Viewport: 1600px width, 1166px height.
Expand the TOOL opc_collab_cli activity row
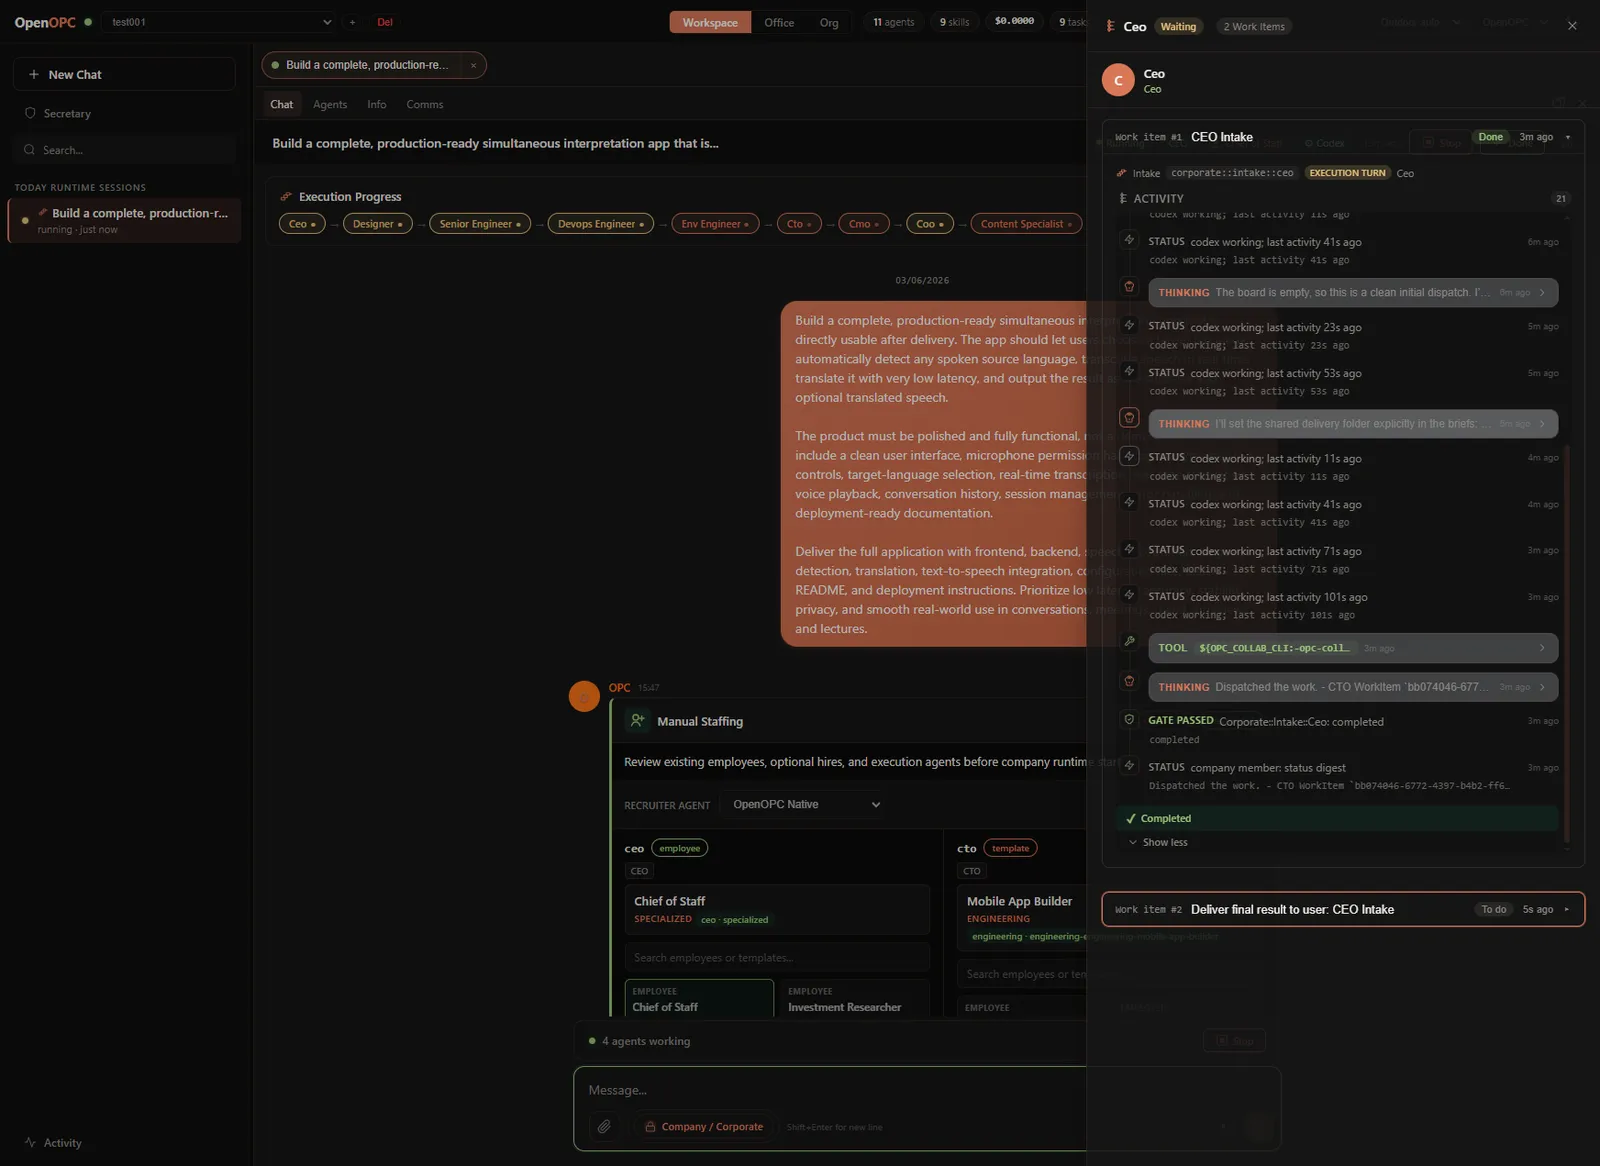coord(1353,648)
